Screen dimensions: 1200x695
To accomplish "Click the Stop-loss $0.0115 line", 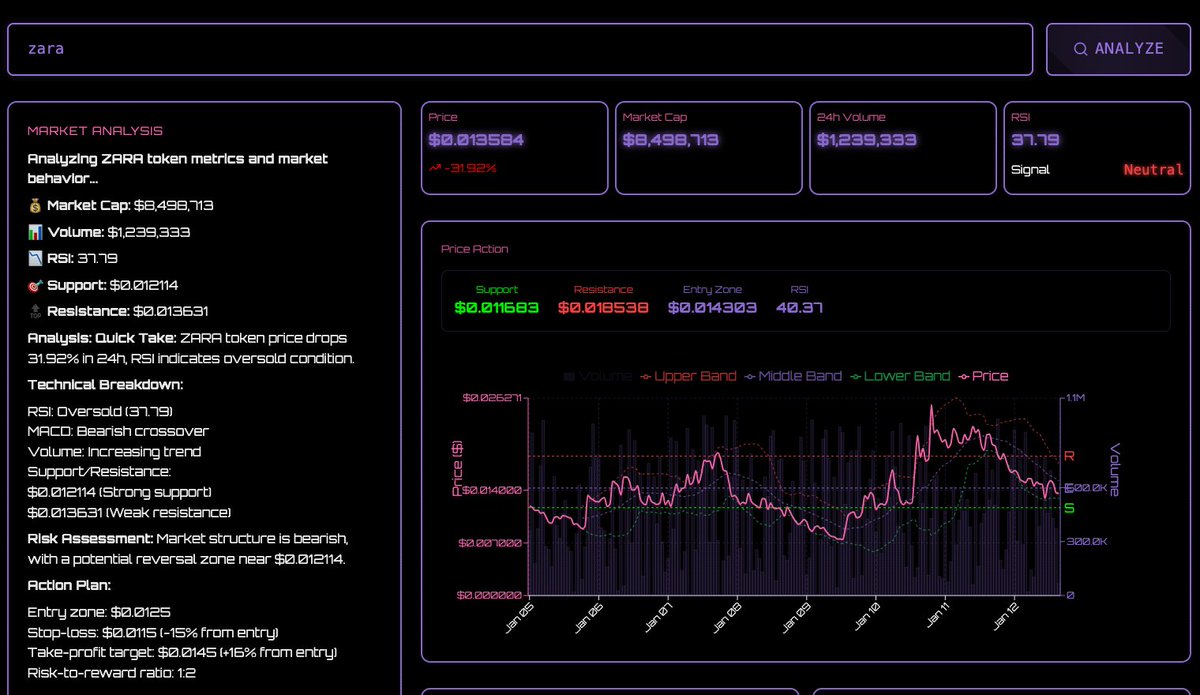I will coord(153,632).
